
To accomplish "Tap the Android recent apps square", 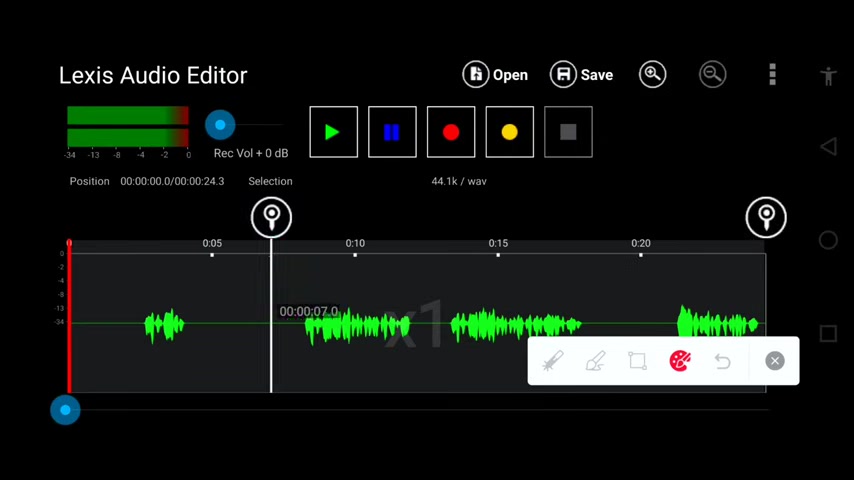I will (828, 333).
